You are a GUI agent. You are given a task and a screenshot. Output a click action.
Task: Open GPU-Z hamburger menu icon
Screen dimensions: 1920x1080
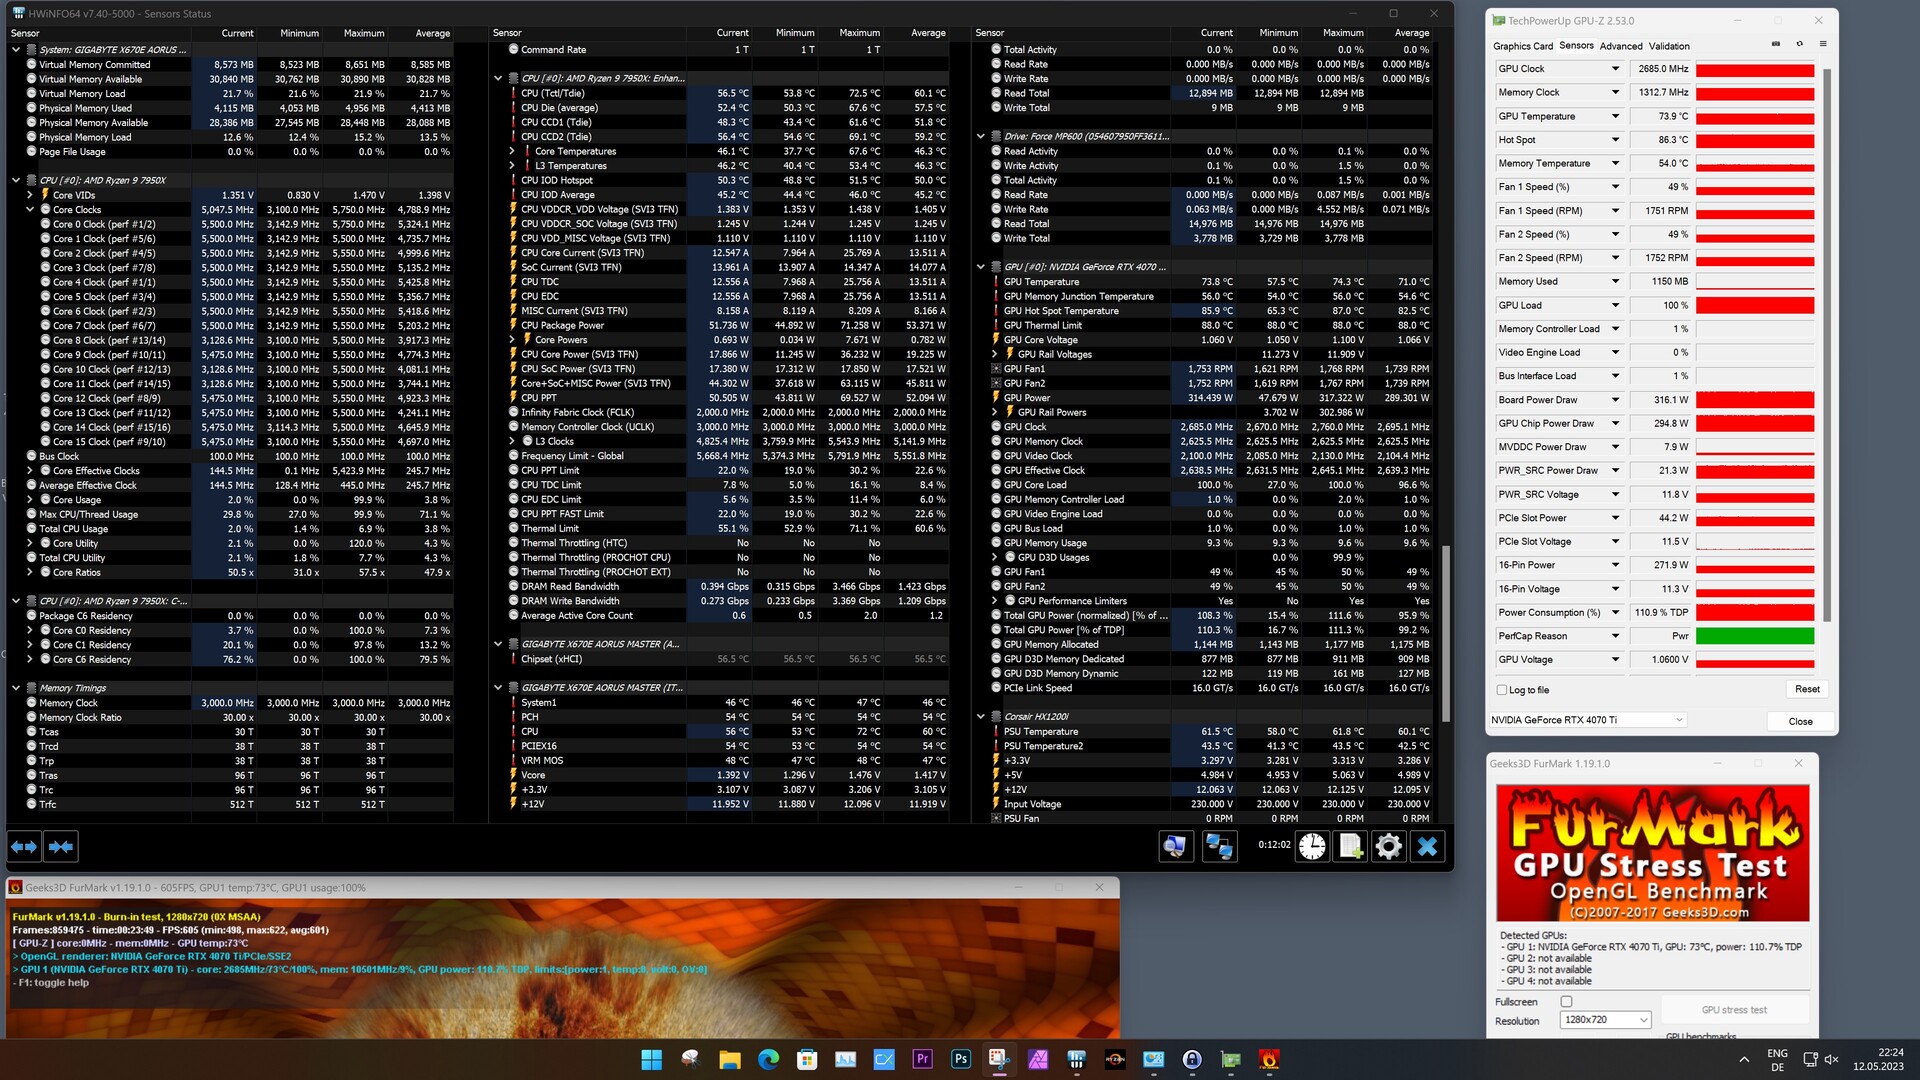coord(1823,44)
